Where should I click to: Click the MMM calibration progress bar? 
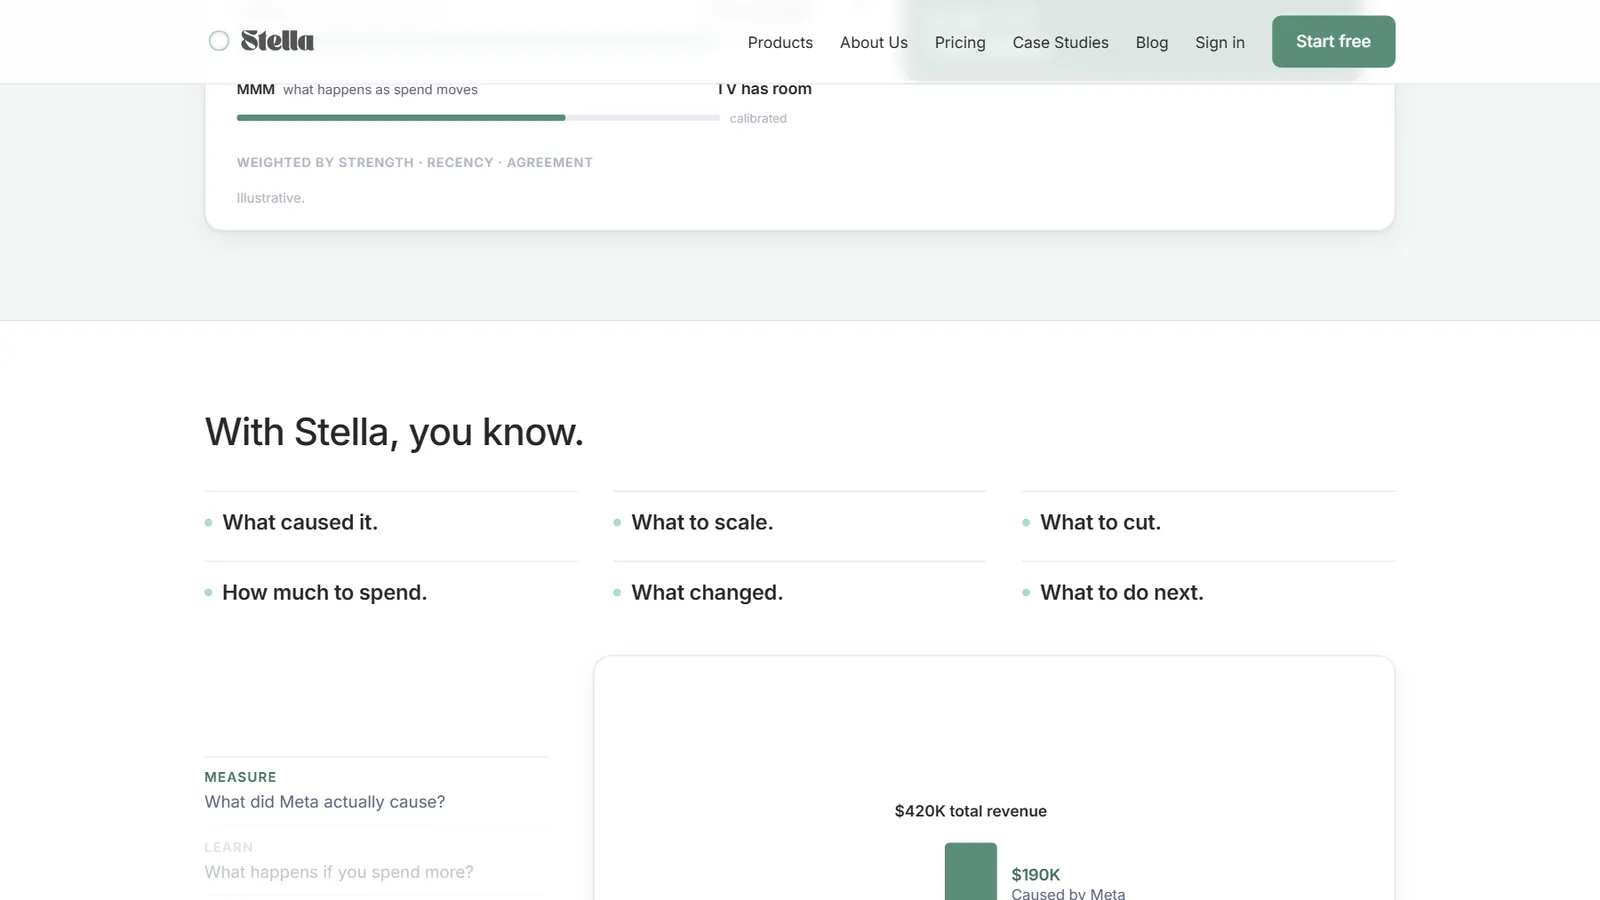478,118
